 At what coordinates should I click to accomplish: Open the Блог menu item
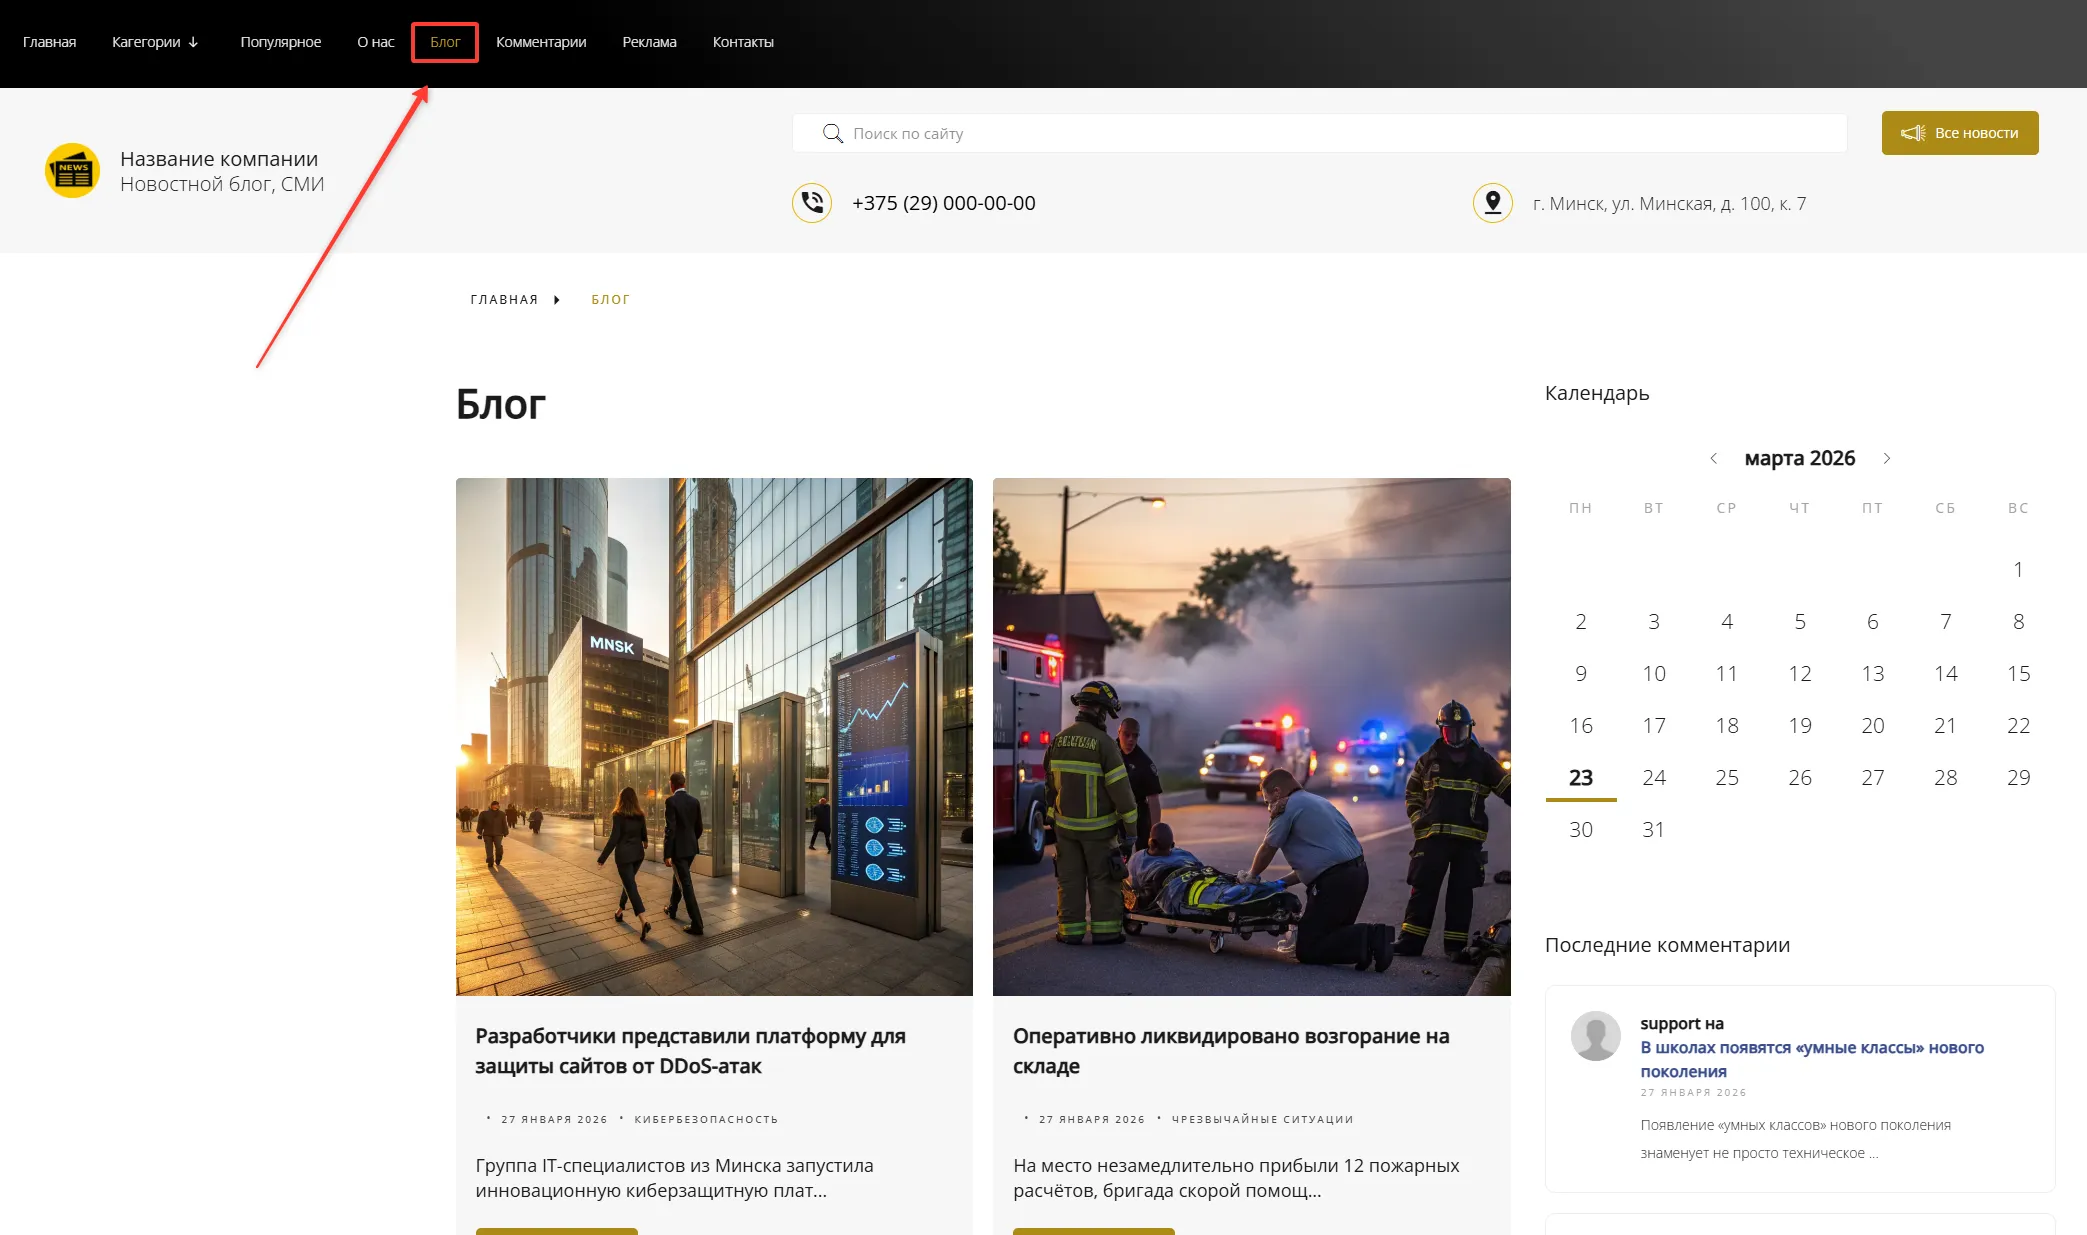(x=445, y=42)
